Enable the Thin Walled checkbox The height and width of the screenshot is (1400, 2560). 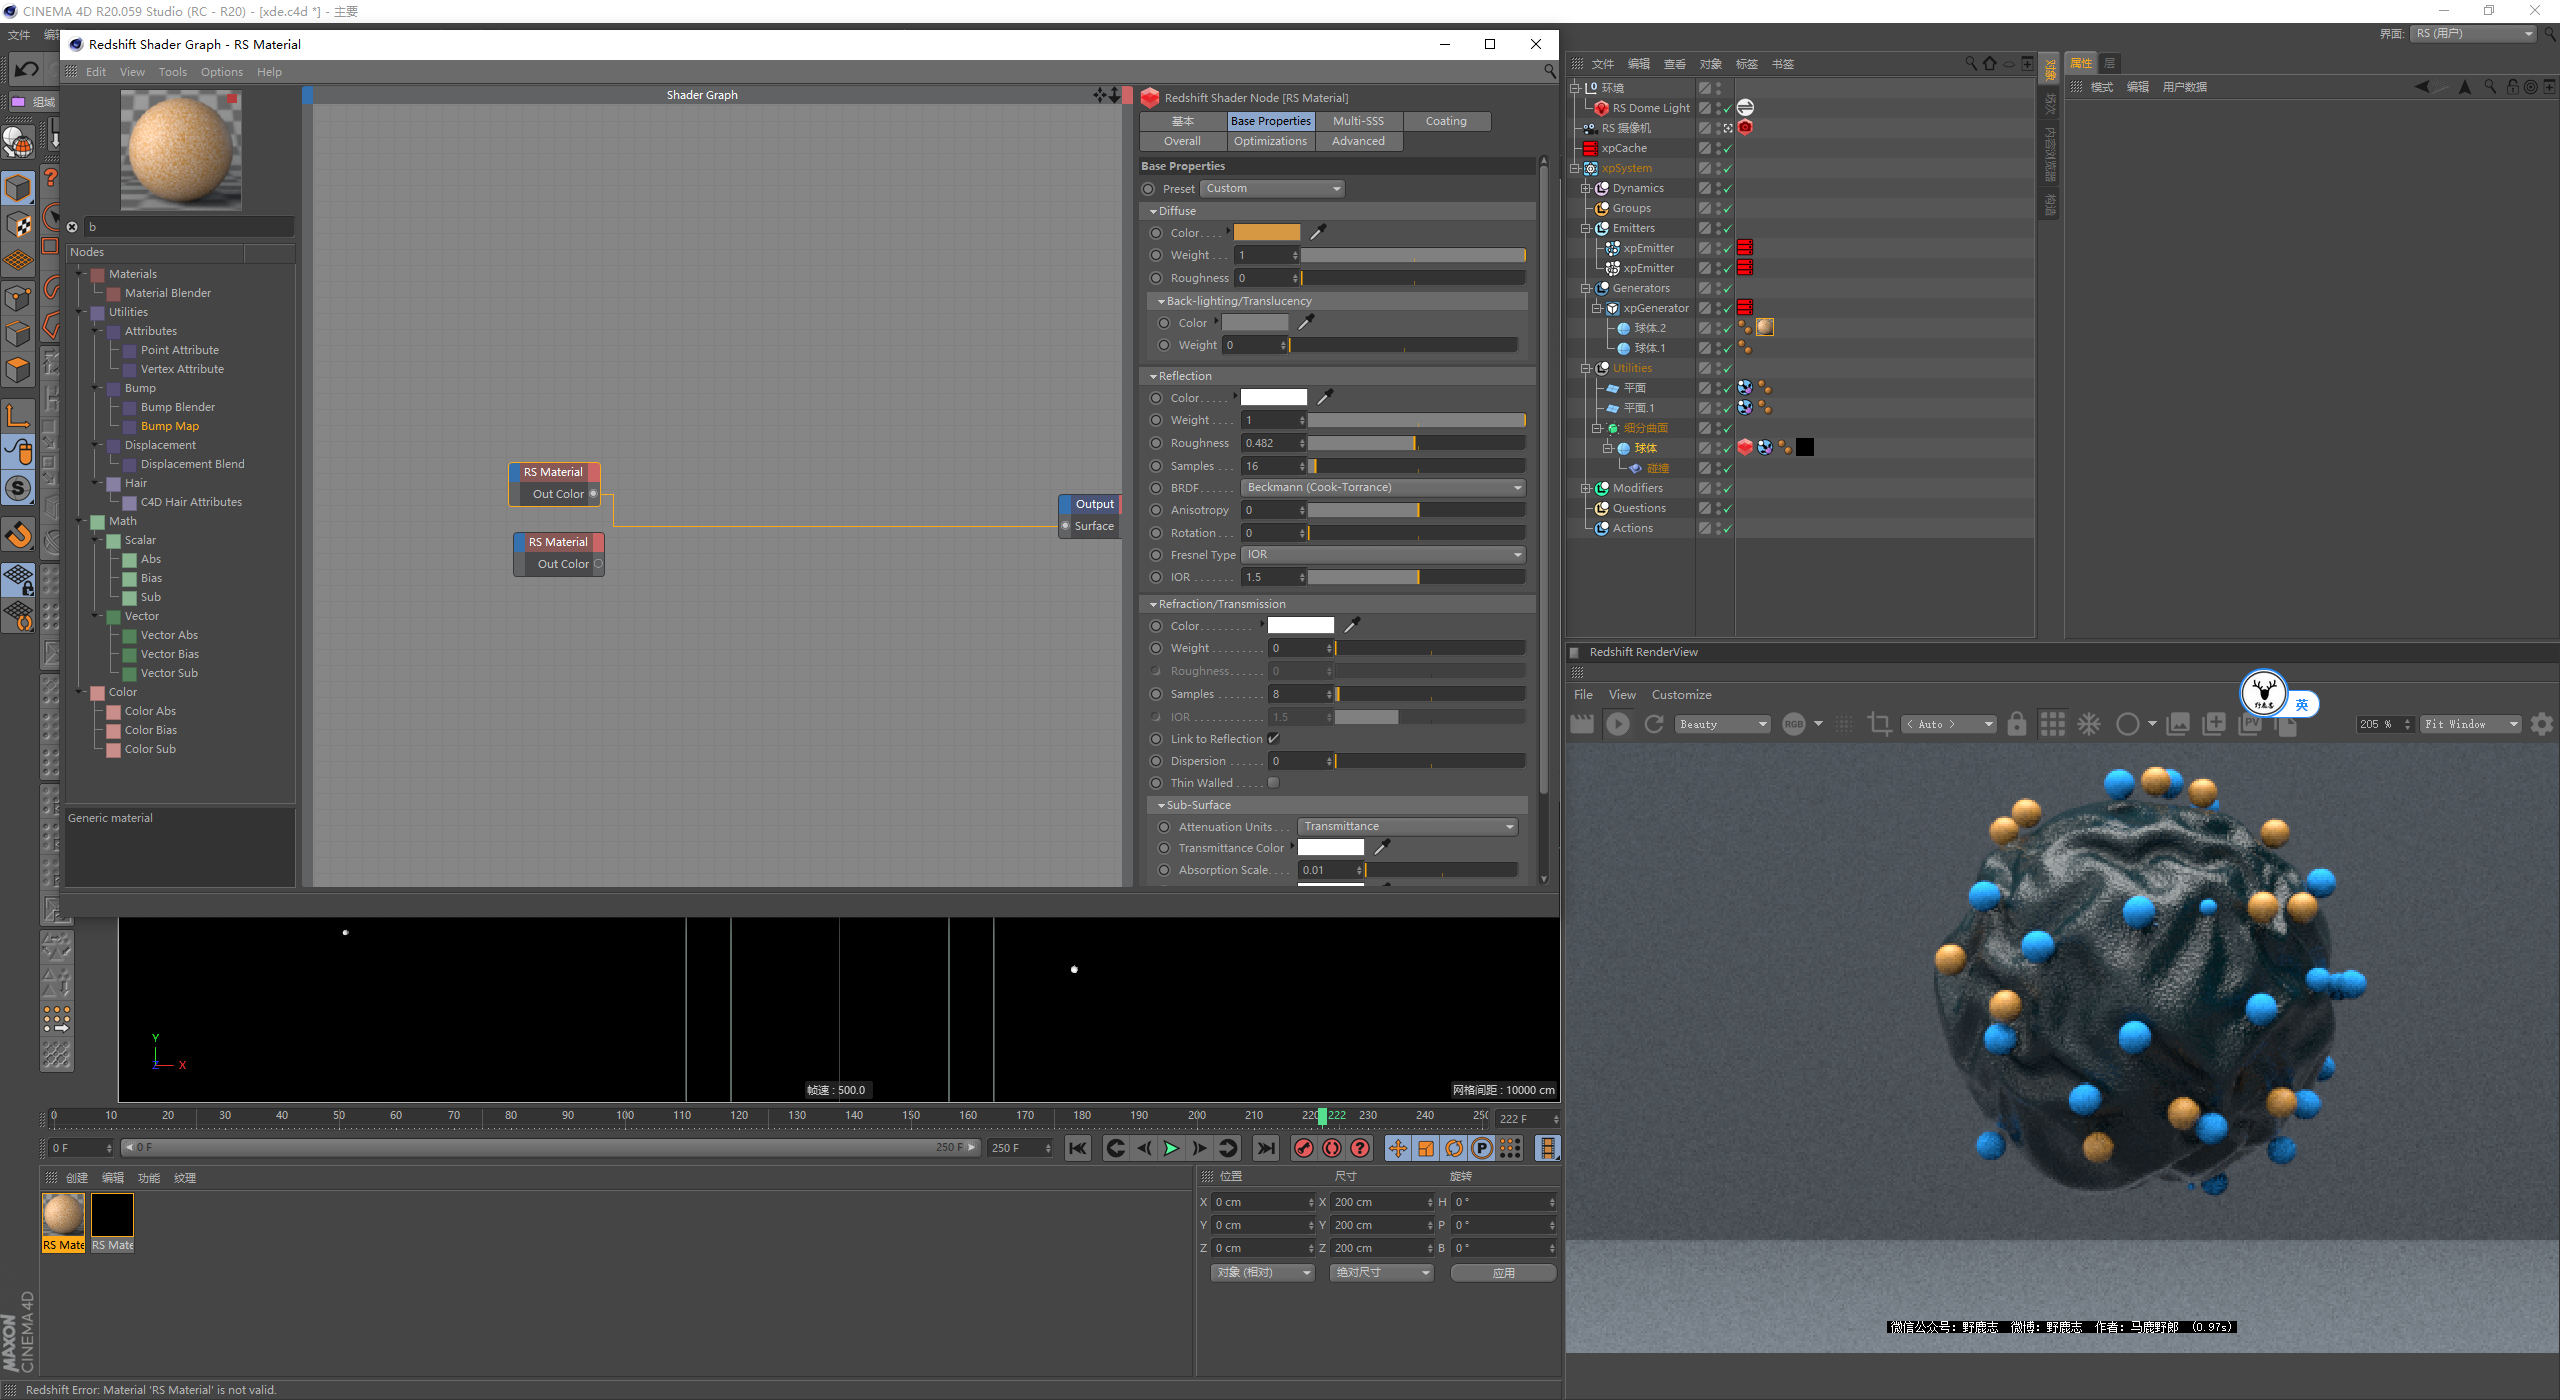point(1273,783)
